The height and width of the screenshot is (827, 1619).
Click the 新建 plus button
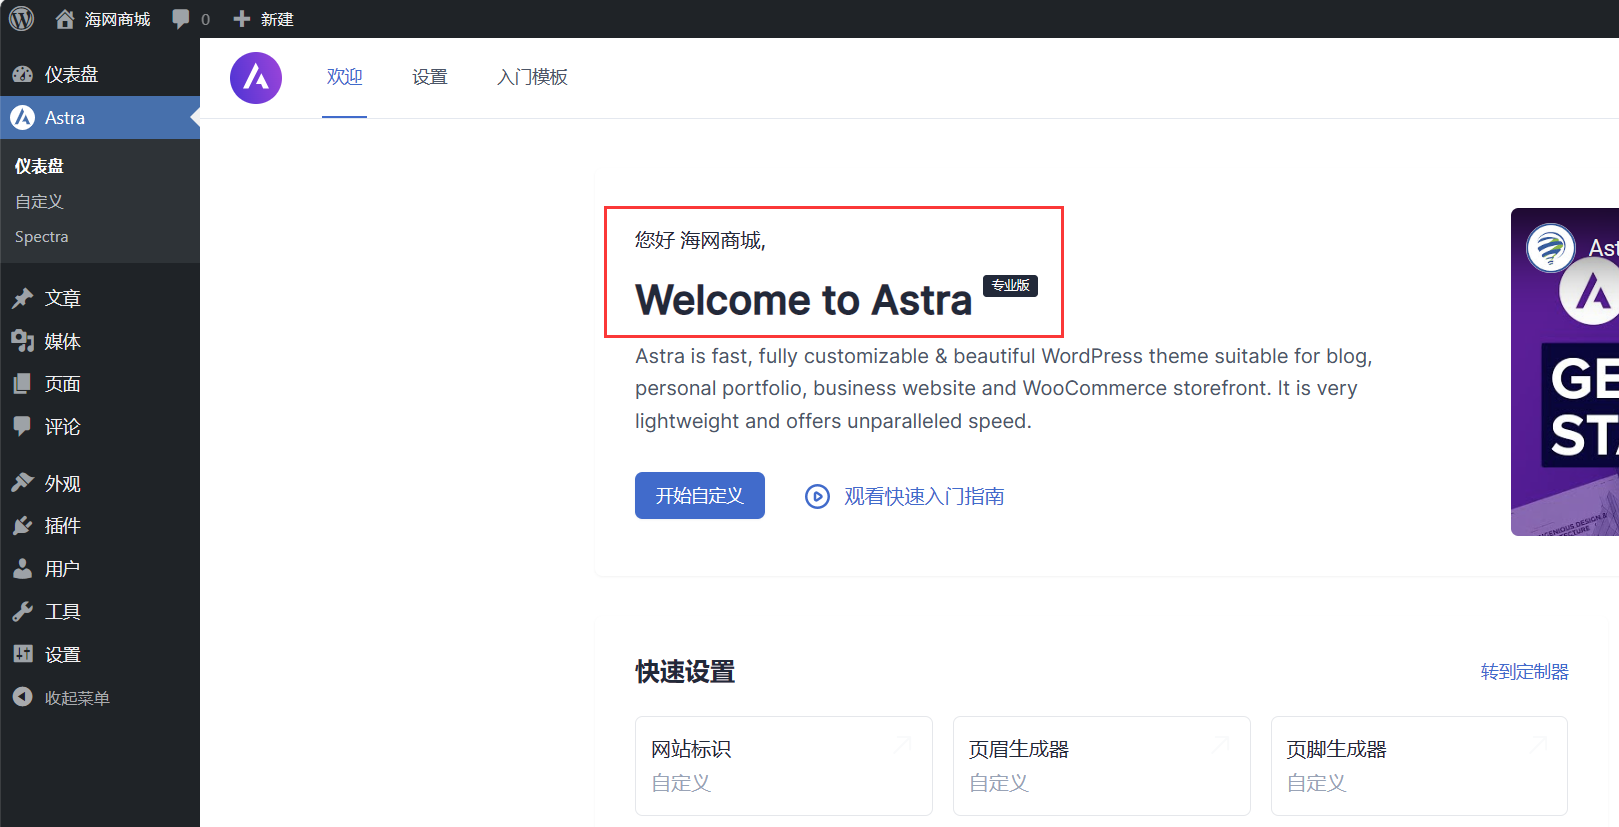pyautogui.click(x=263, y=19)
